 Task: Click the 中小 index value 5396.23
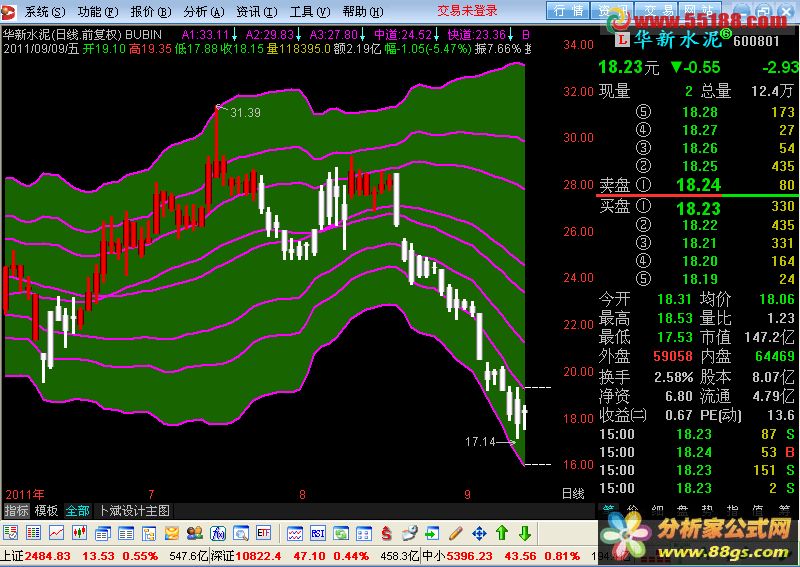point(469,556)
